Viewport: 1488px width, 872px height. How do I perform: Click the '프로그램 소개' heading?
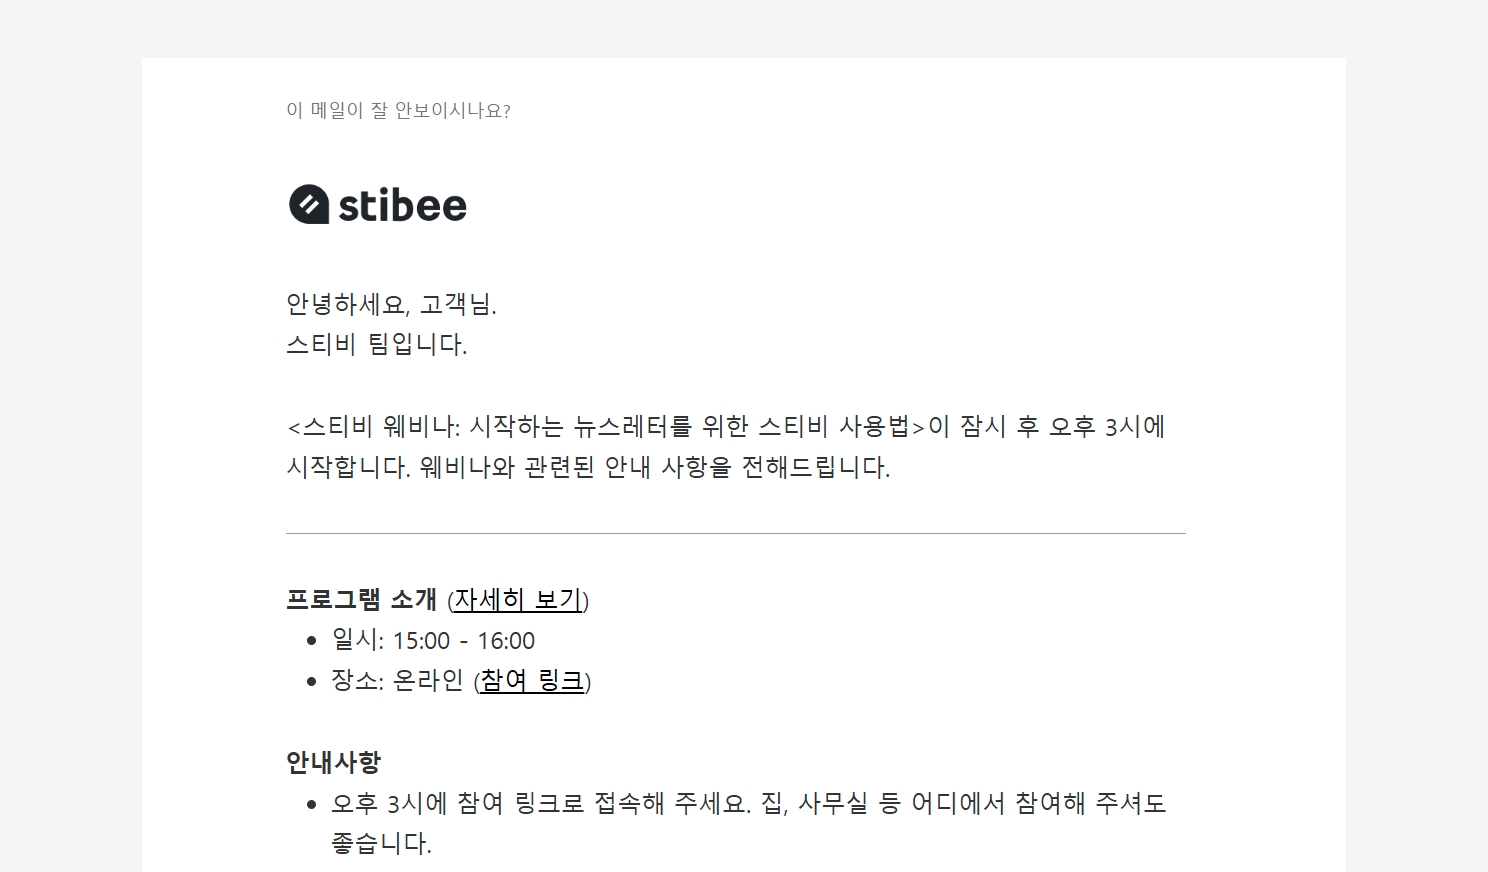tap(361, 600)
